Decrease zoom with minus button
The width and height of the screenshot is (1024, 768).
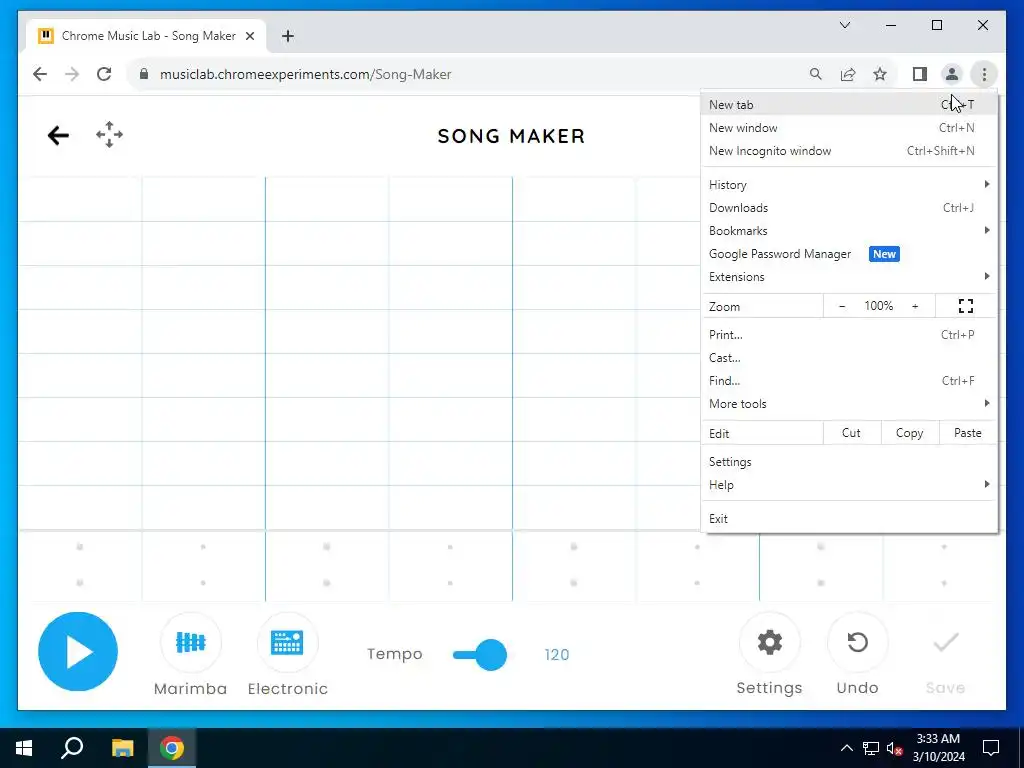pos(842,306)
